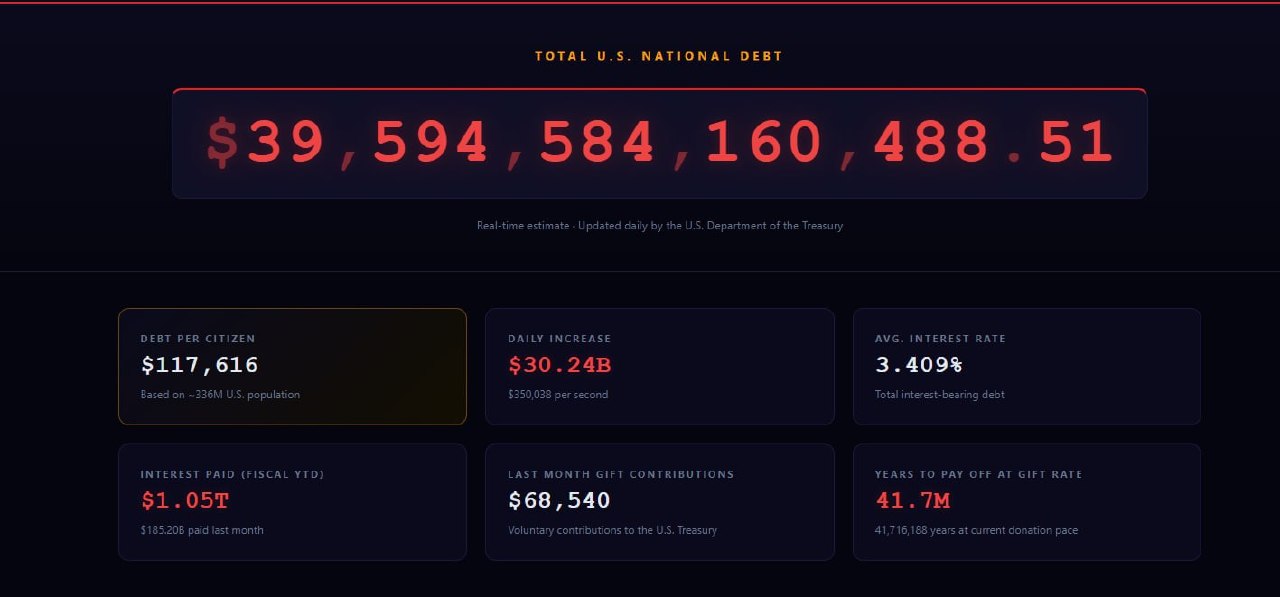The image size is (1280, 597).
Task: Open the Avg. Interest Rate card
Action: coord(1027,366)
